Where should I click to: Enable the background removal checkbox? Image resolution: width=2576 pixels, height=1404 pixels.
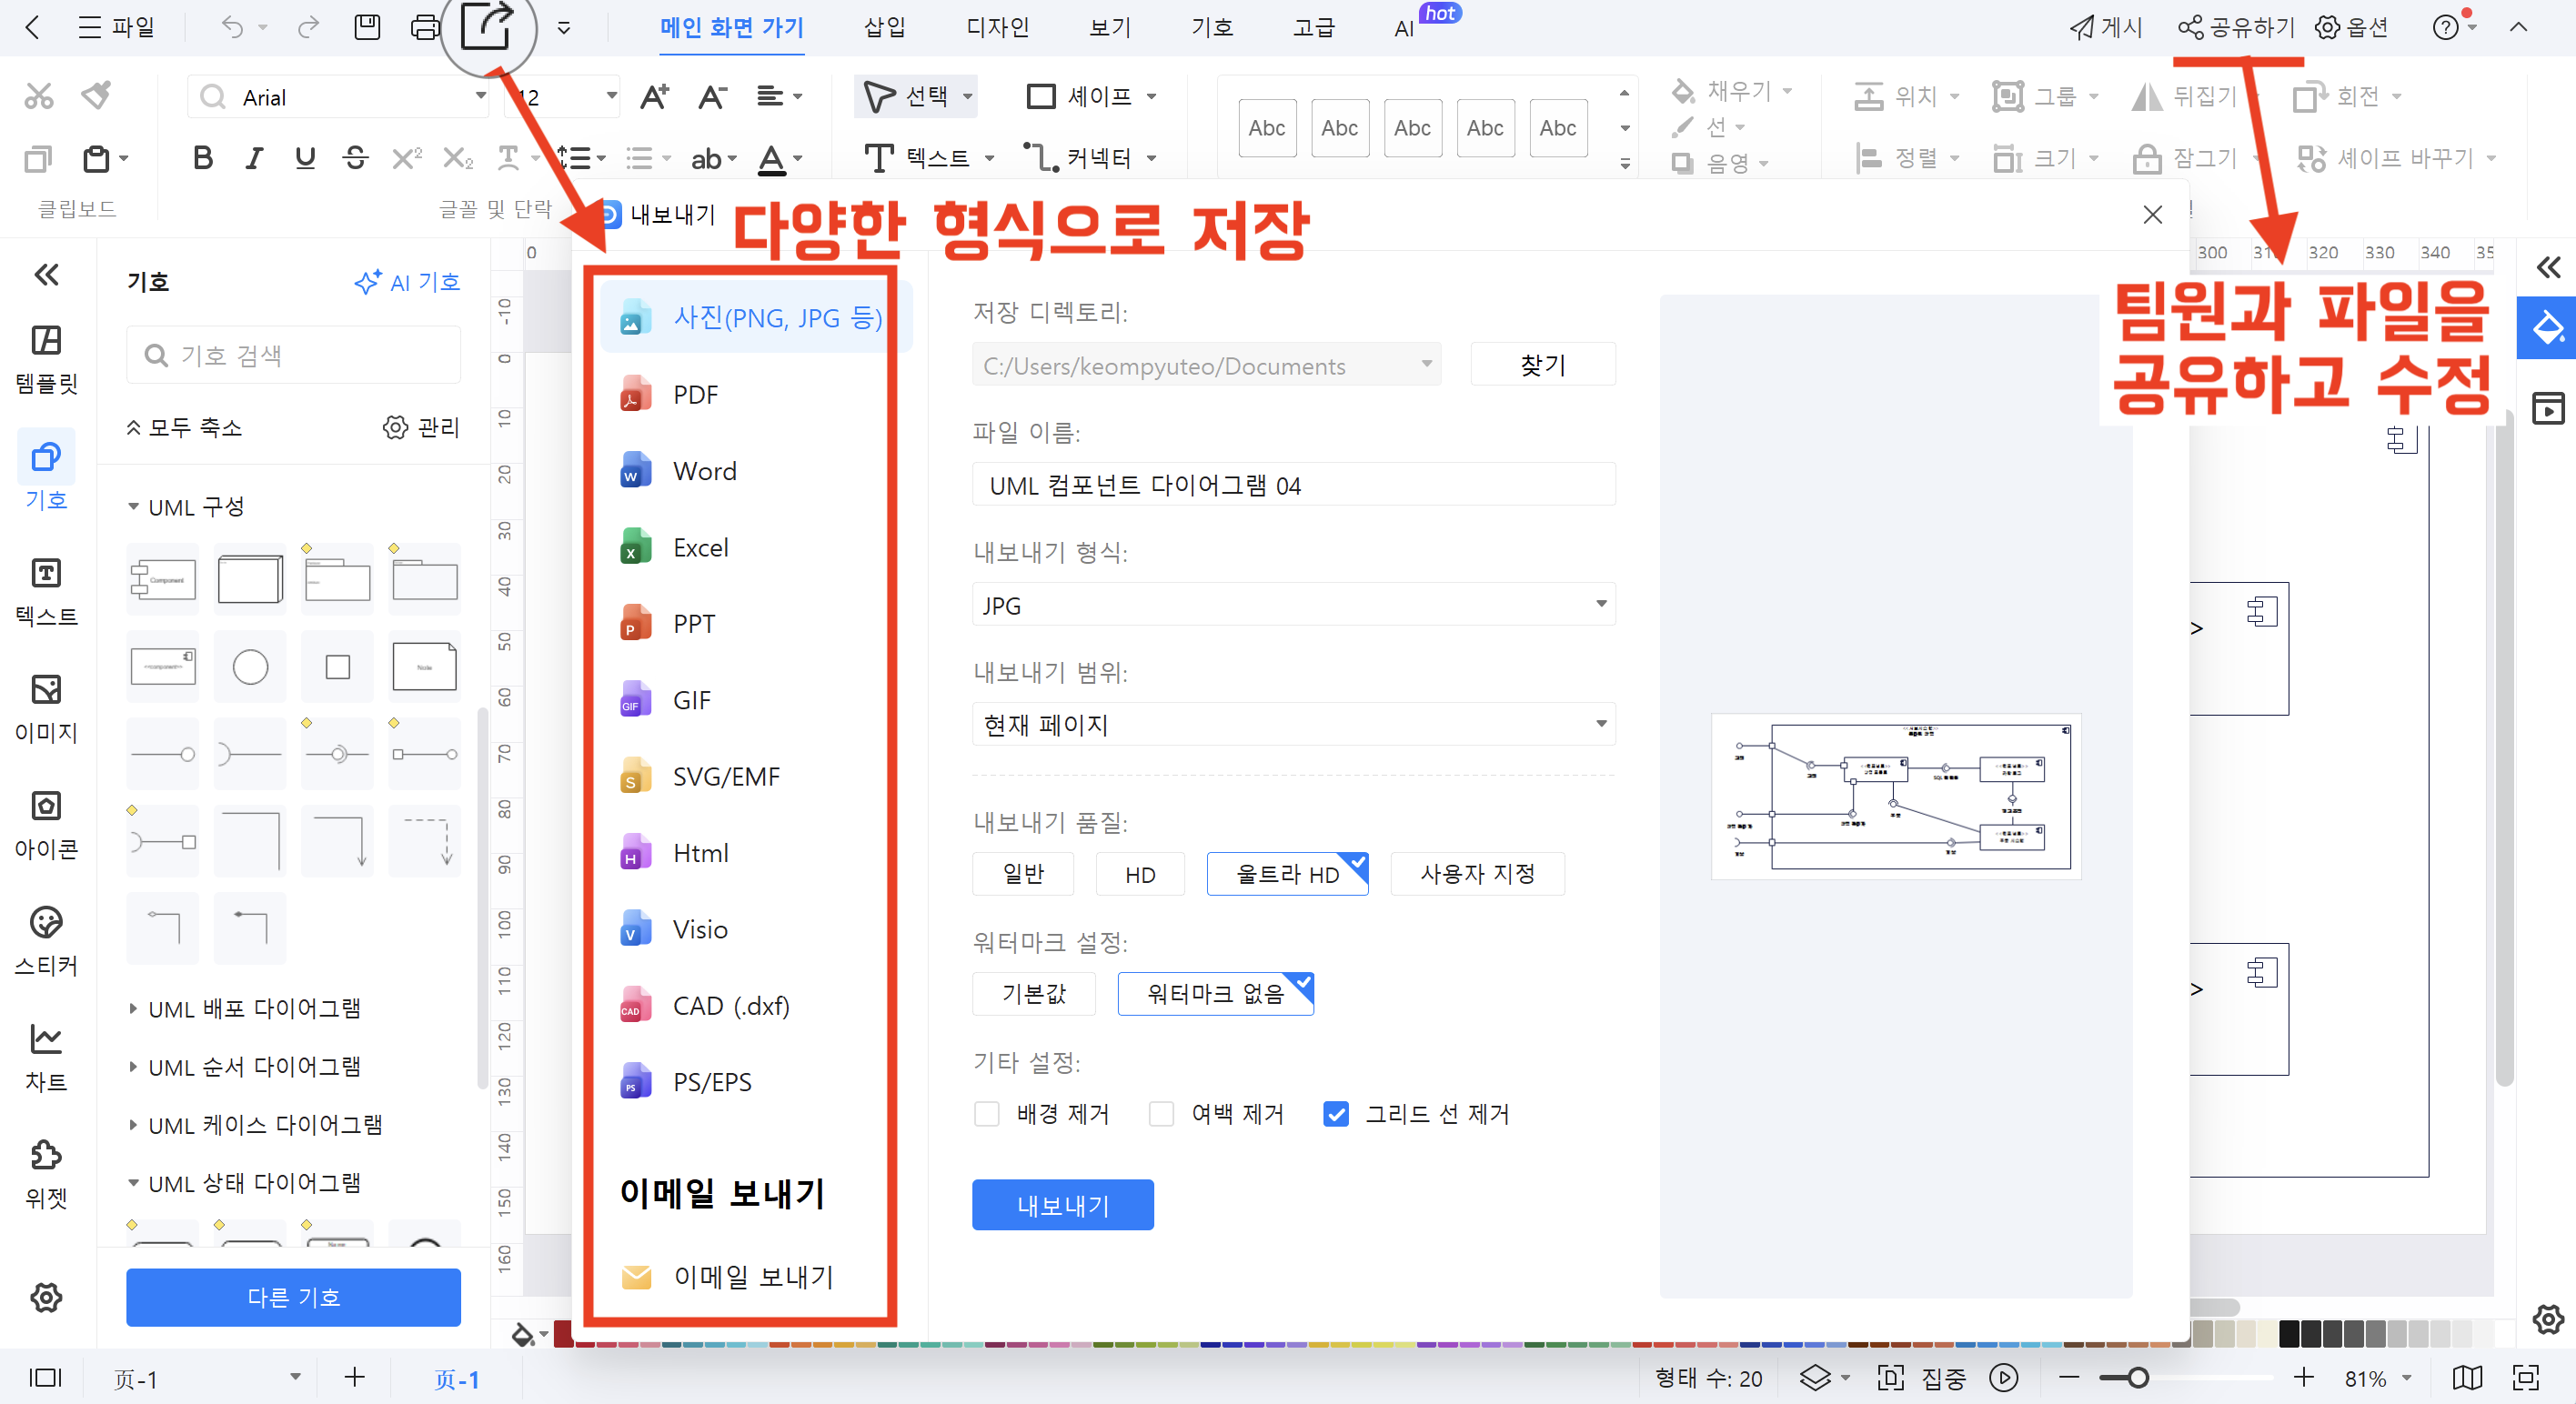click(987, 1114)
